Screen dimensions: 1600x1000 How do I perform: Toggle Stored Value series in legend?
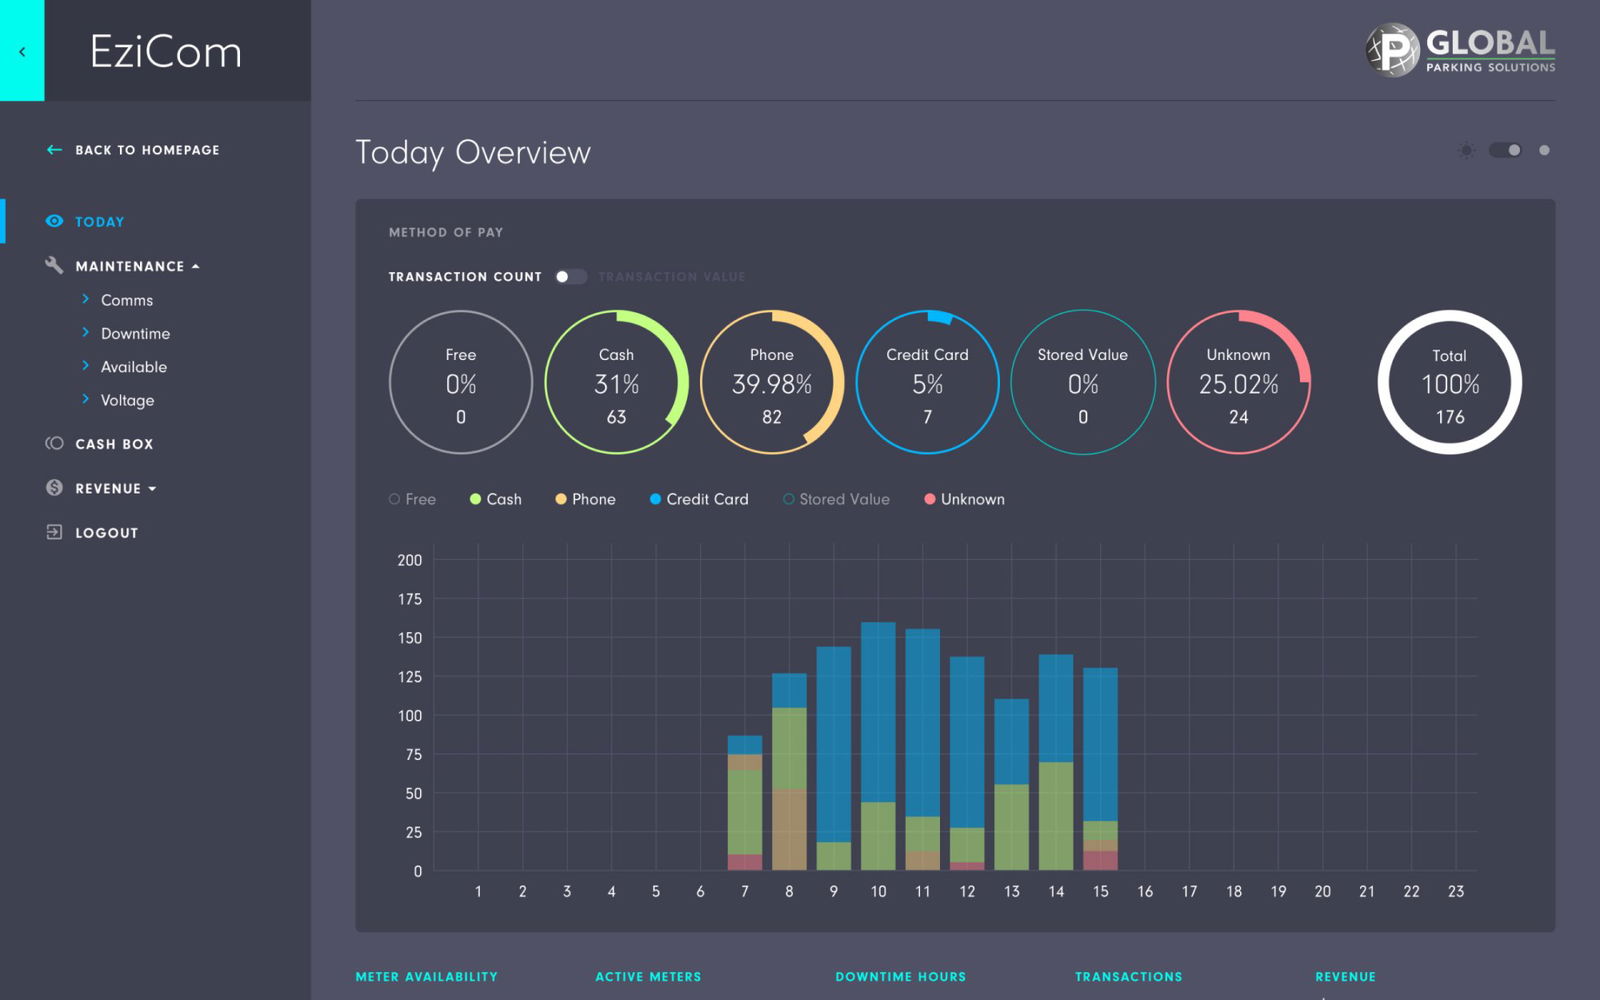pos(836,499)
